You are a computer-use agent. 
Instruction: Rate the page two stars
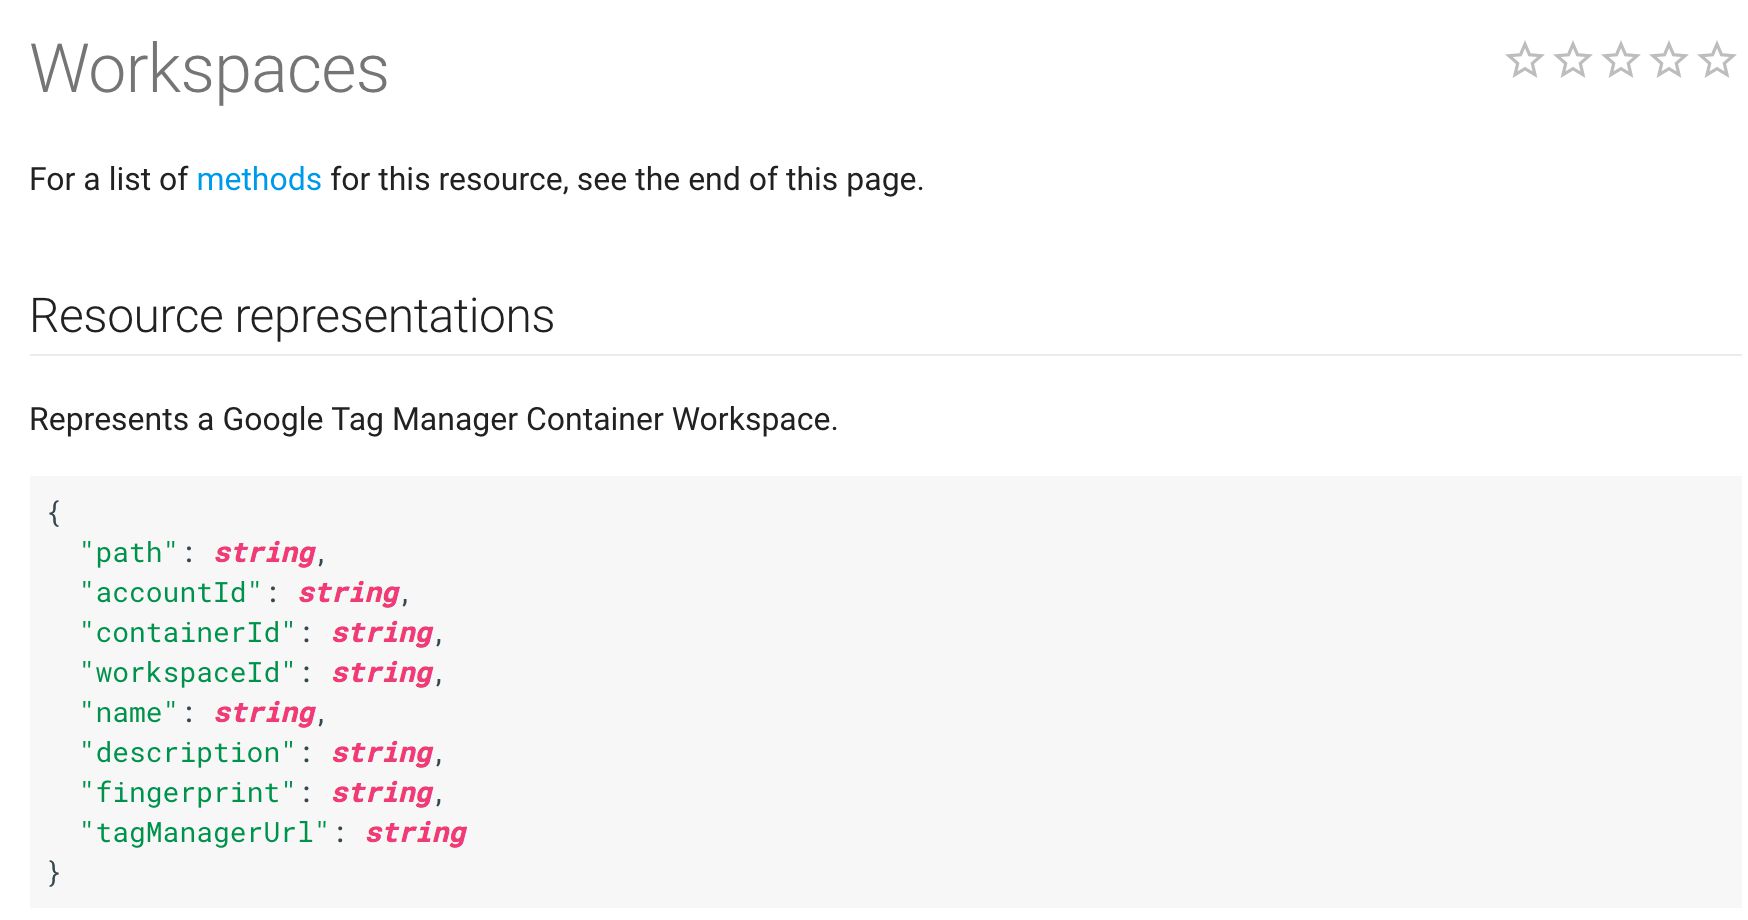pyautogui.click(x=1572, y=60)
